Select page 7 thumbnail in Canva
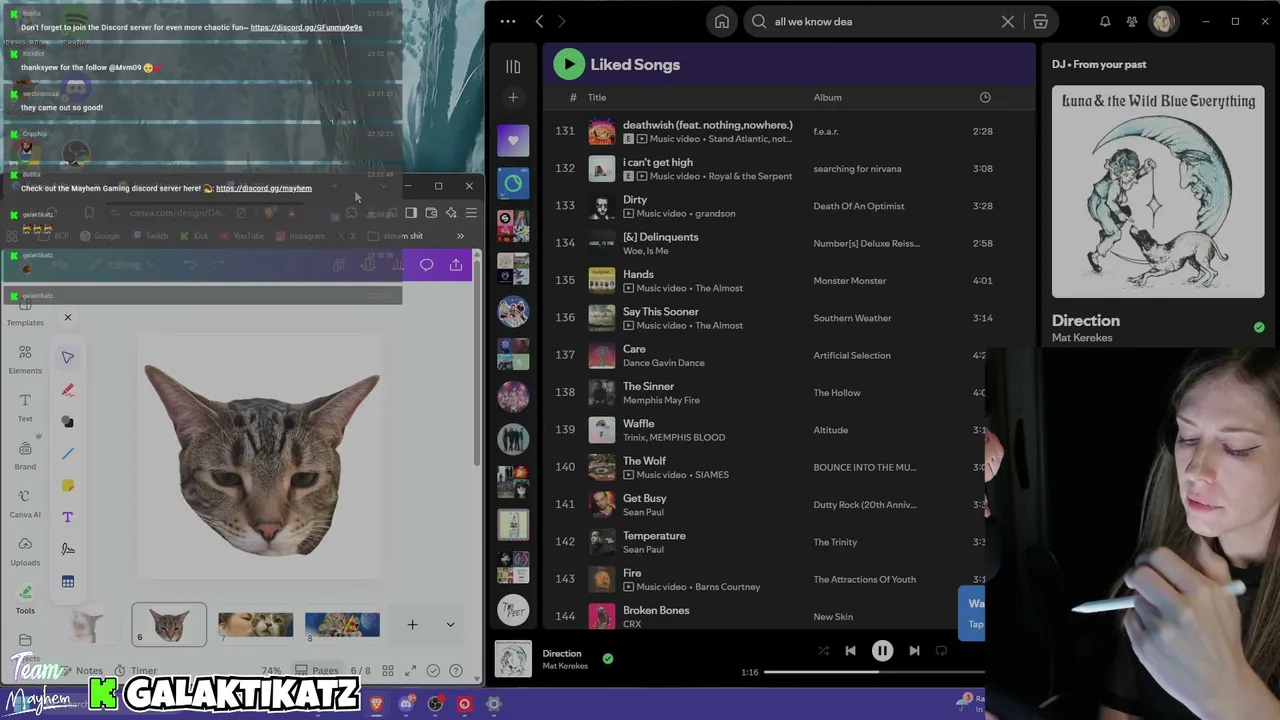 click(256, 625)
